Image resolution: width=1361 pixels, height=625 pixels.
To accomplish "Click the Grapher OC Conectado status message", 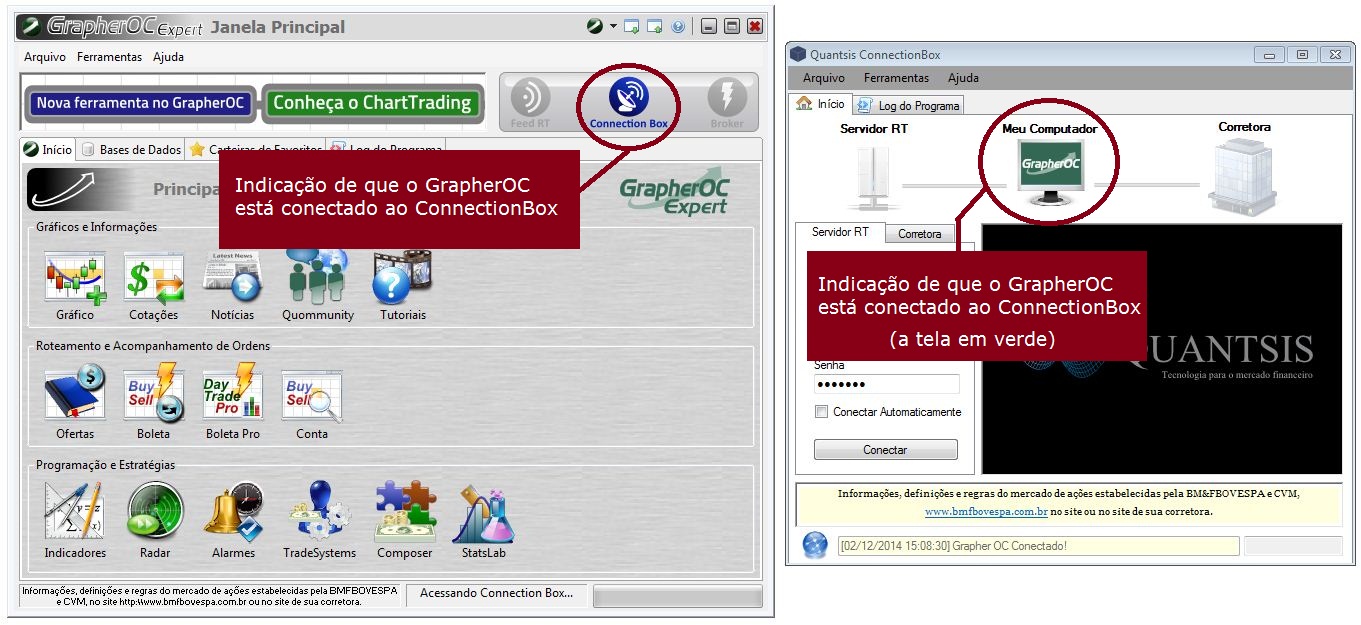I will 1038,546.
